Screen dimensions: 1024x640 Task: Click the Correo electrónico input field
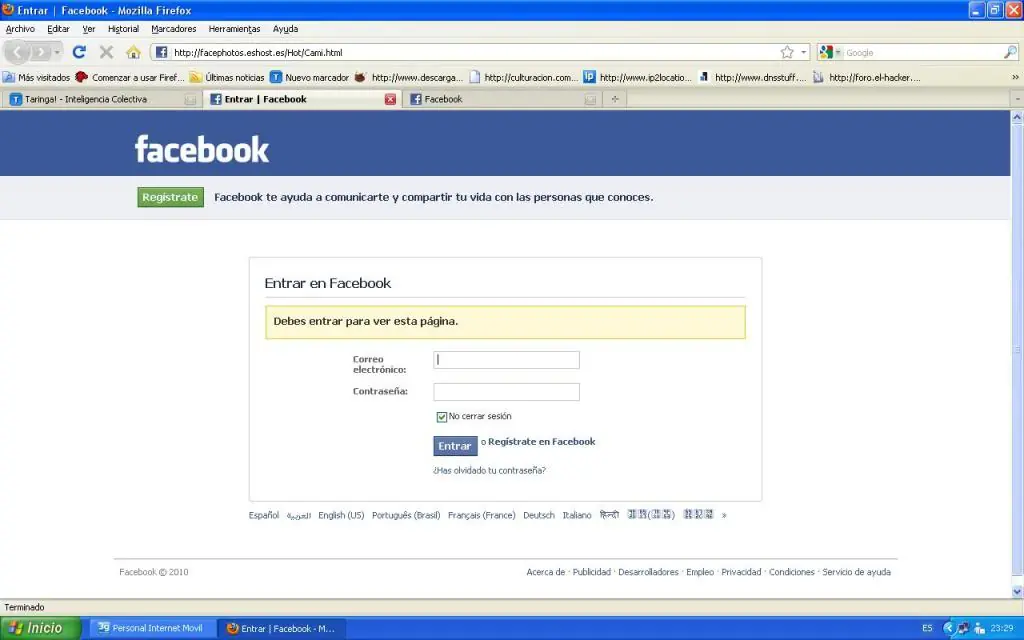[506, 360]
